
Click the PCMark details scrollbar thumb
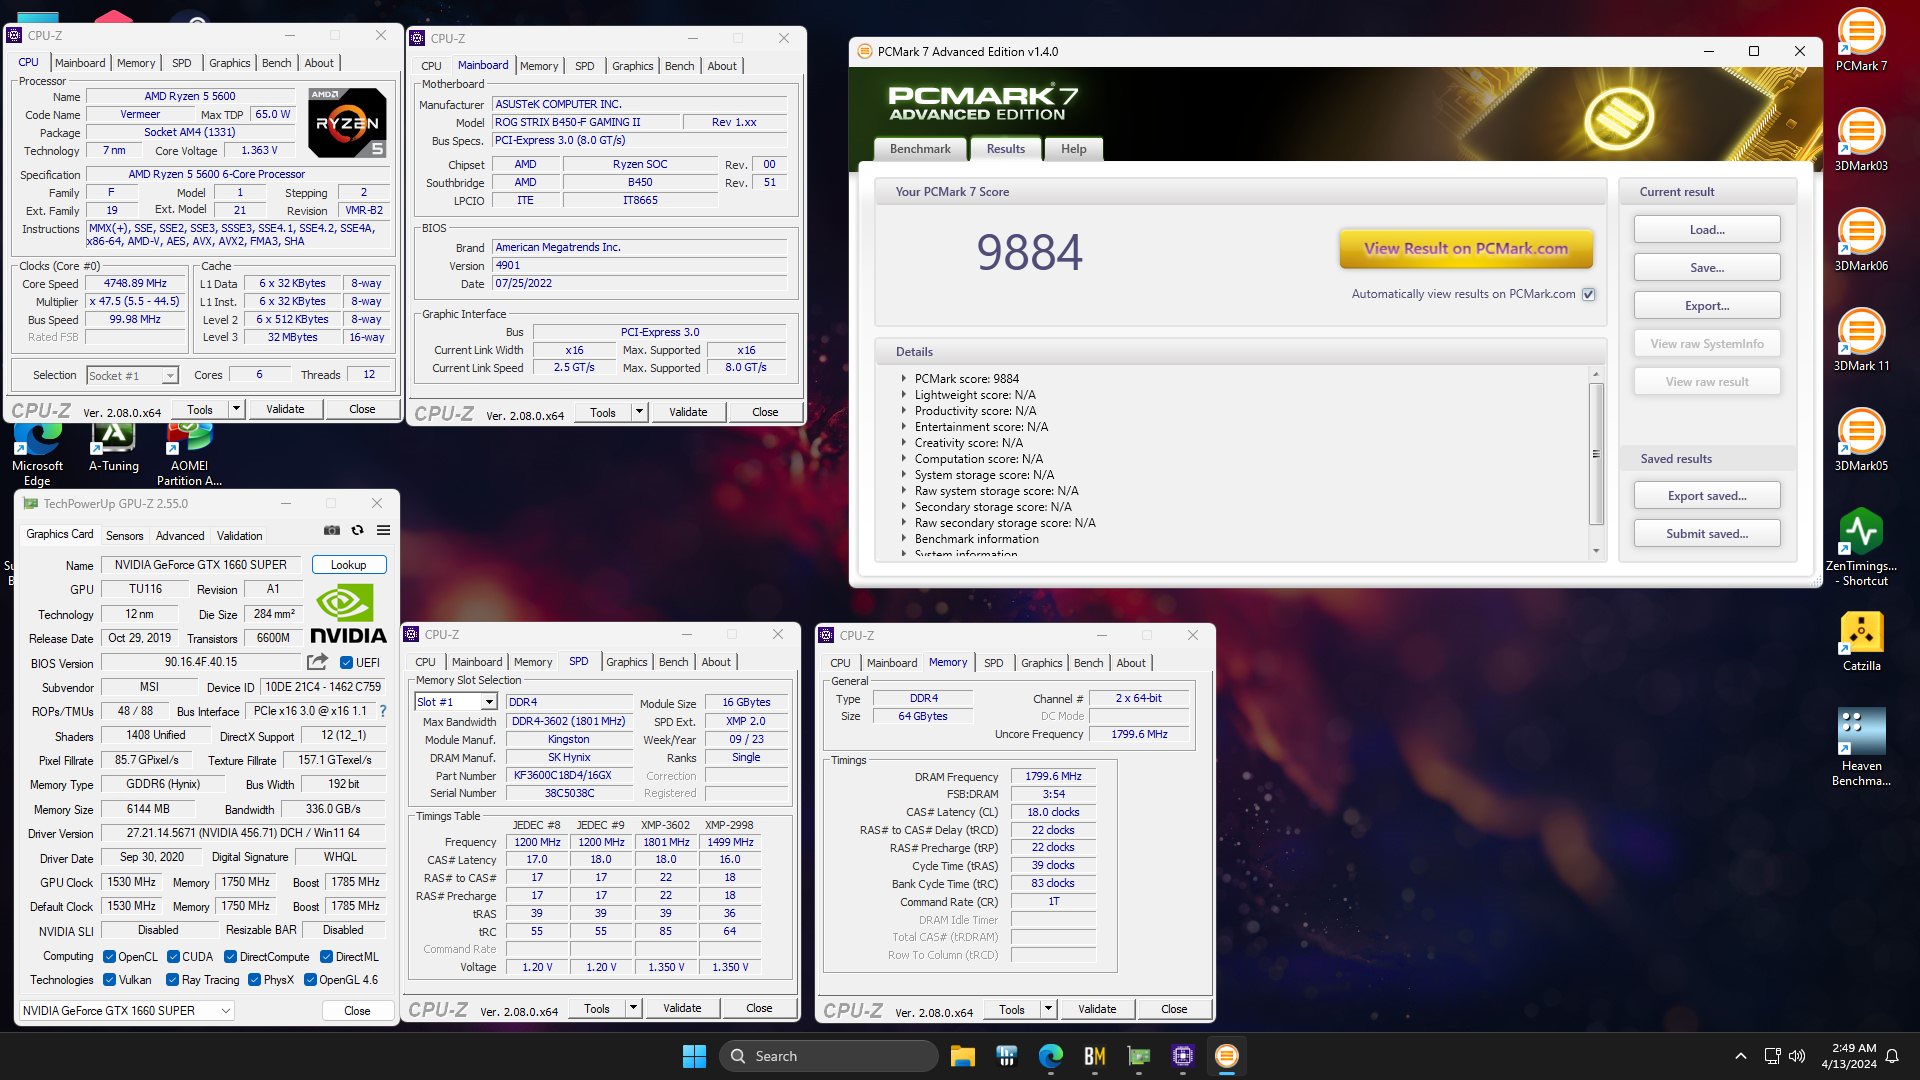[1596, 454]
